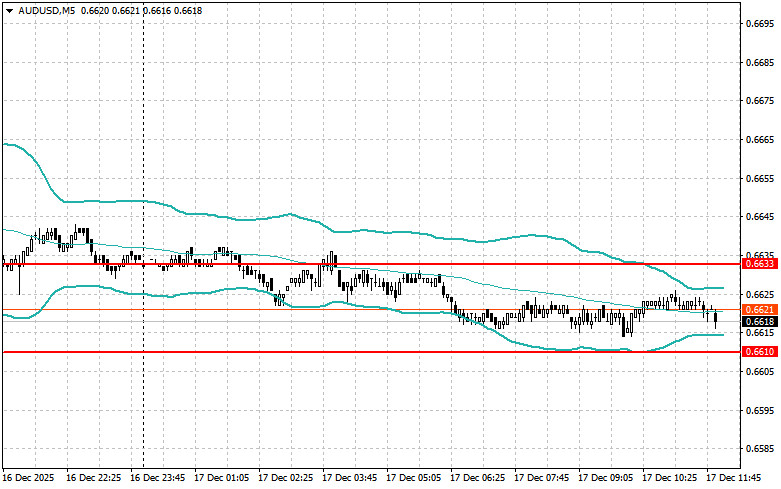Select the OHLC values 0.6620 0.6621 0.6616 0.6618
Screen dimensions: 781x489
[x=141, y=10]
